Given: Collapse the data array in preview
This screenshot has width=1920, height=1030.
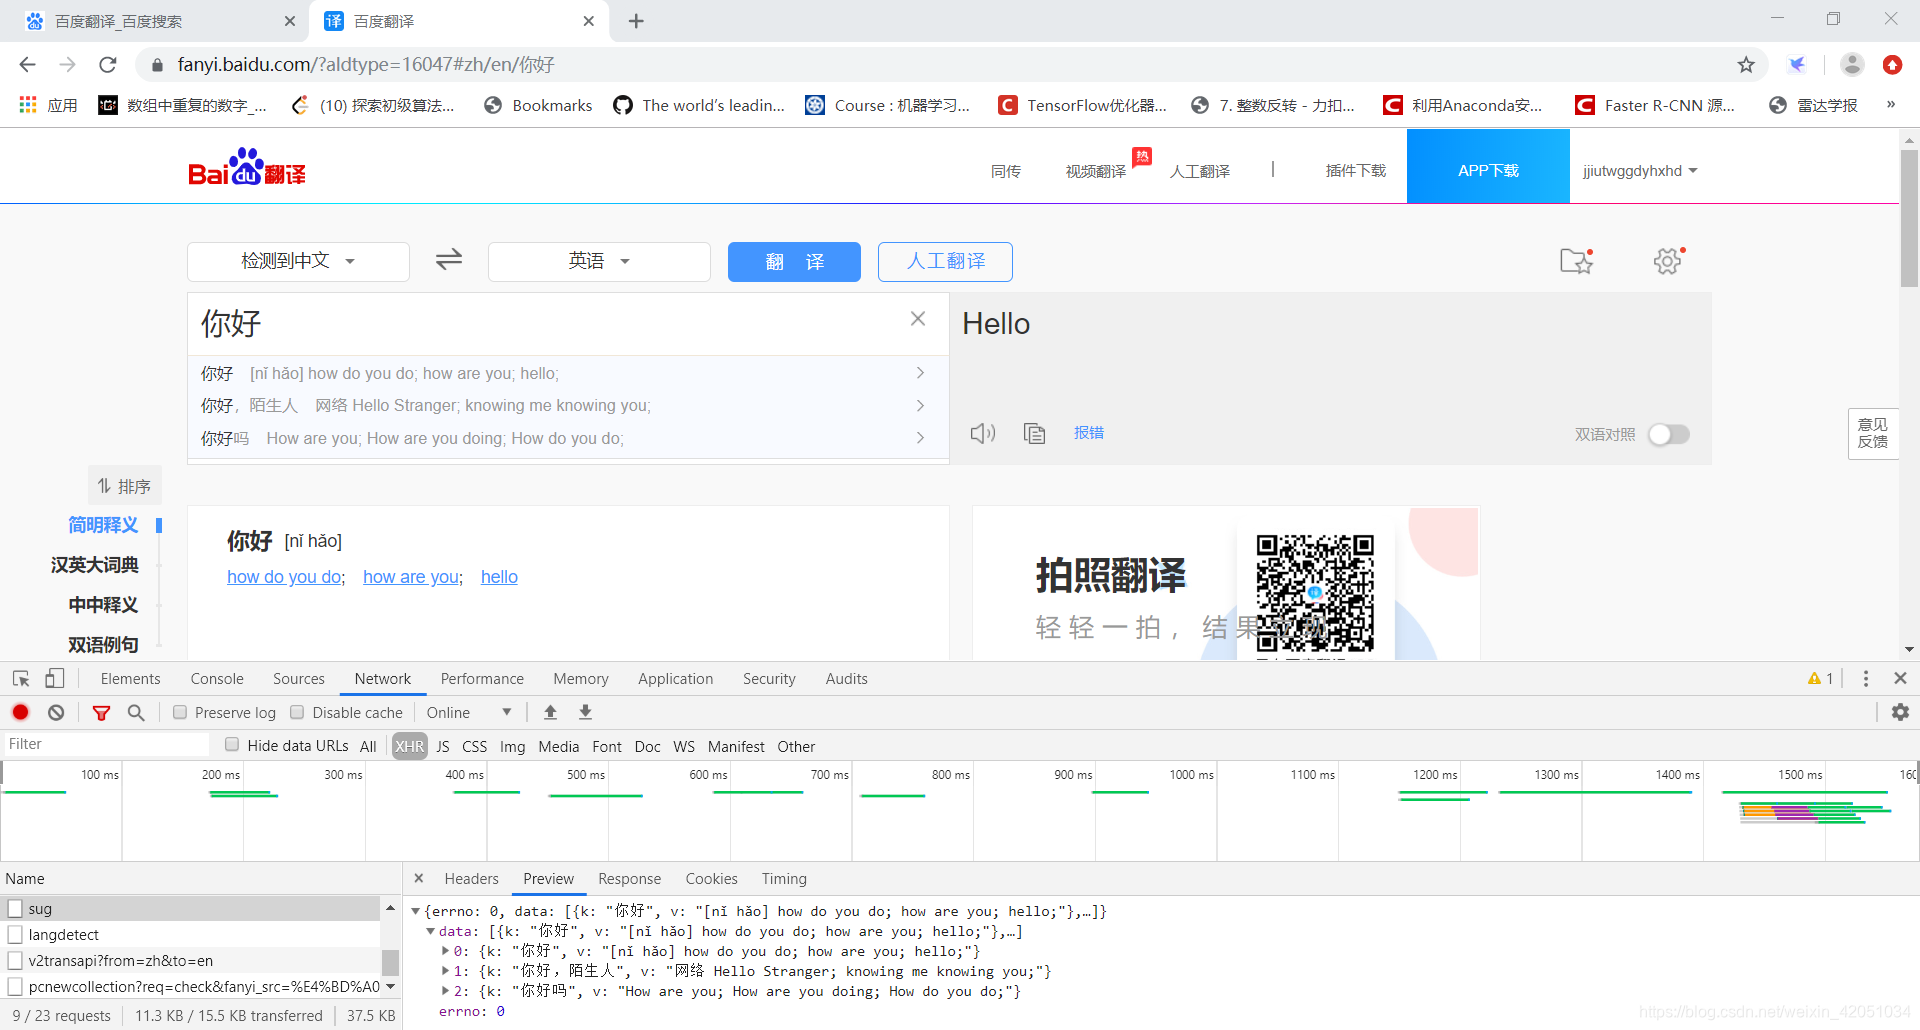Looking at the screenshot, I should point(430,931).
